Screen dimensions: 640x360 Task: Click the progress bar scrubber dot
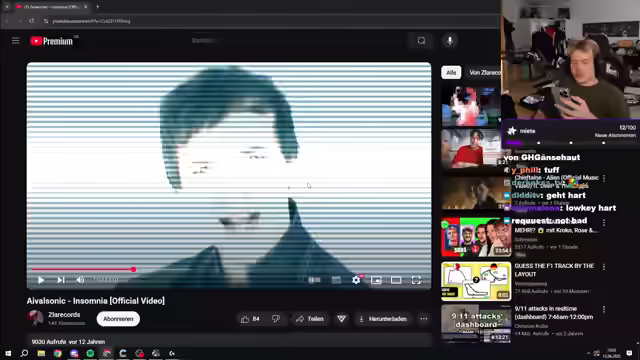133,269
